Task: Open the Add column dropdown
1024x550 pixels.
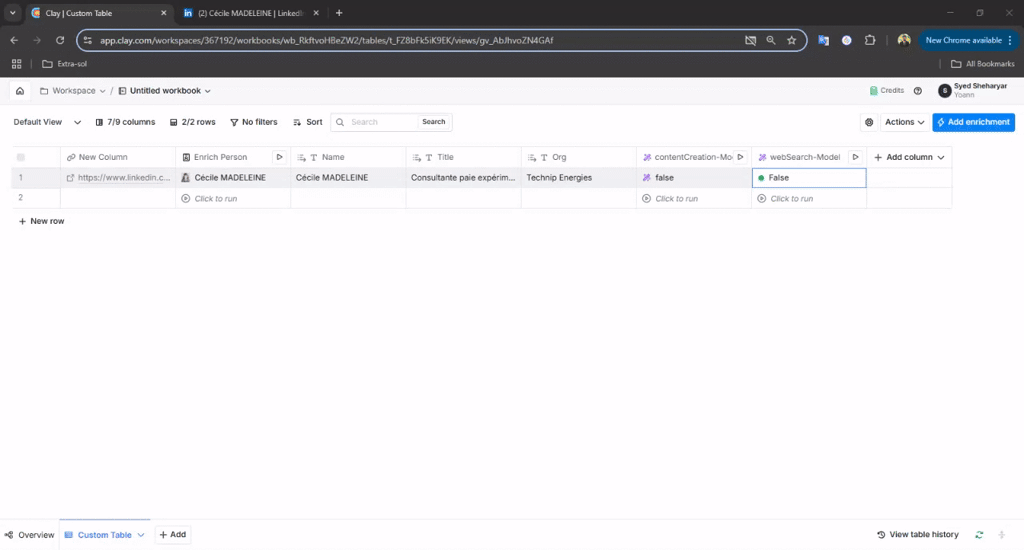Action: 909,157
